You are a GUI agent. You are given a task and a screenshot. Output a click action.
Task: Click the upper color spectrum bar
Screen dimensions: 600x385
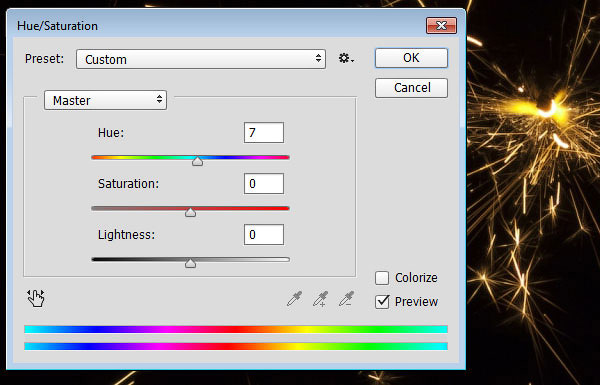coord(236,329)
